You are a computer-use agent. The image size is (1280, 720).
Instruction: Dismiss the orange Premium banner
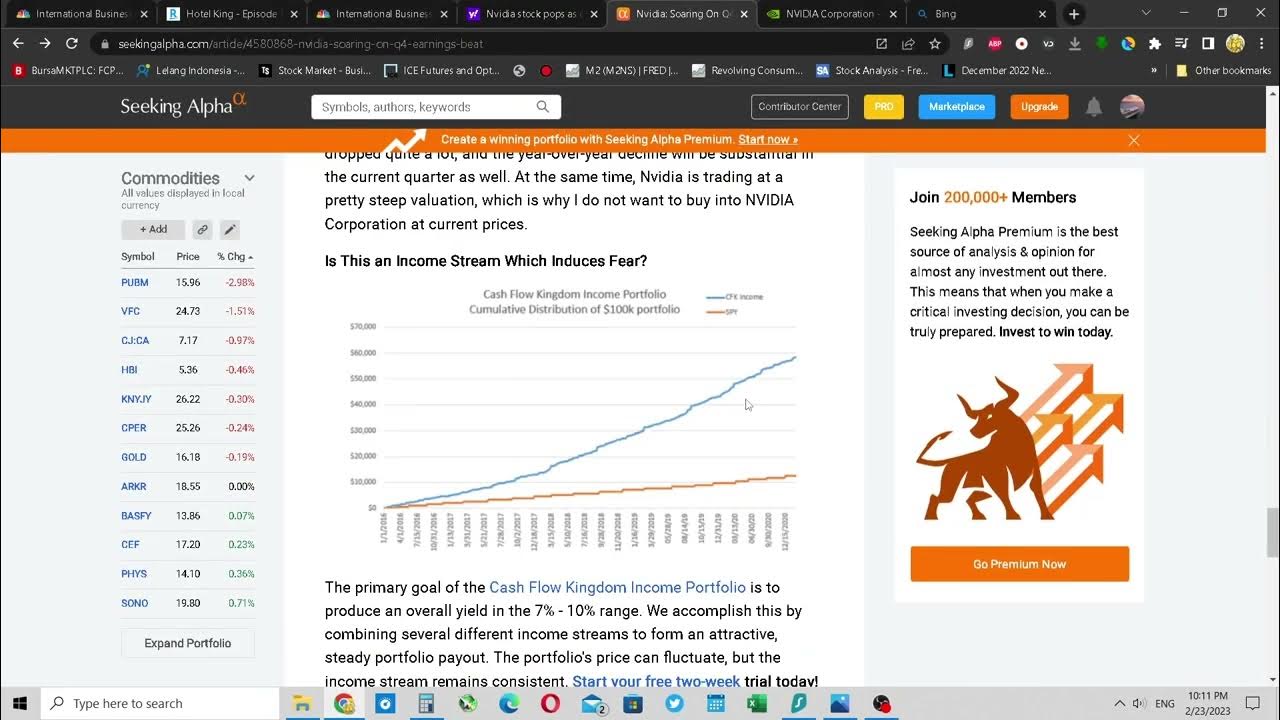1134,140
